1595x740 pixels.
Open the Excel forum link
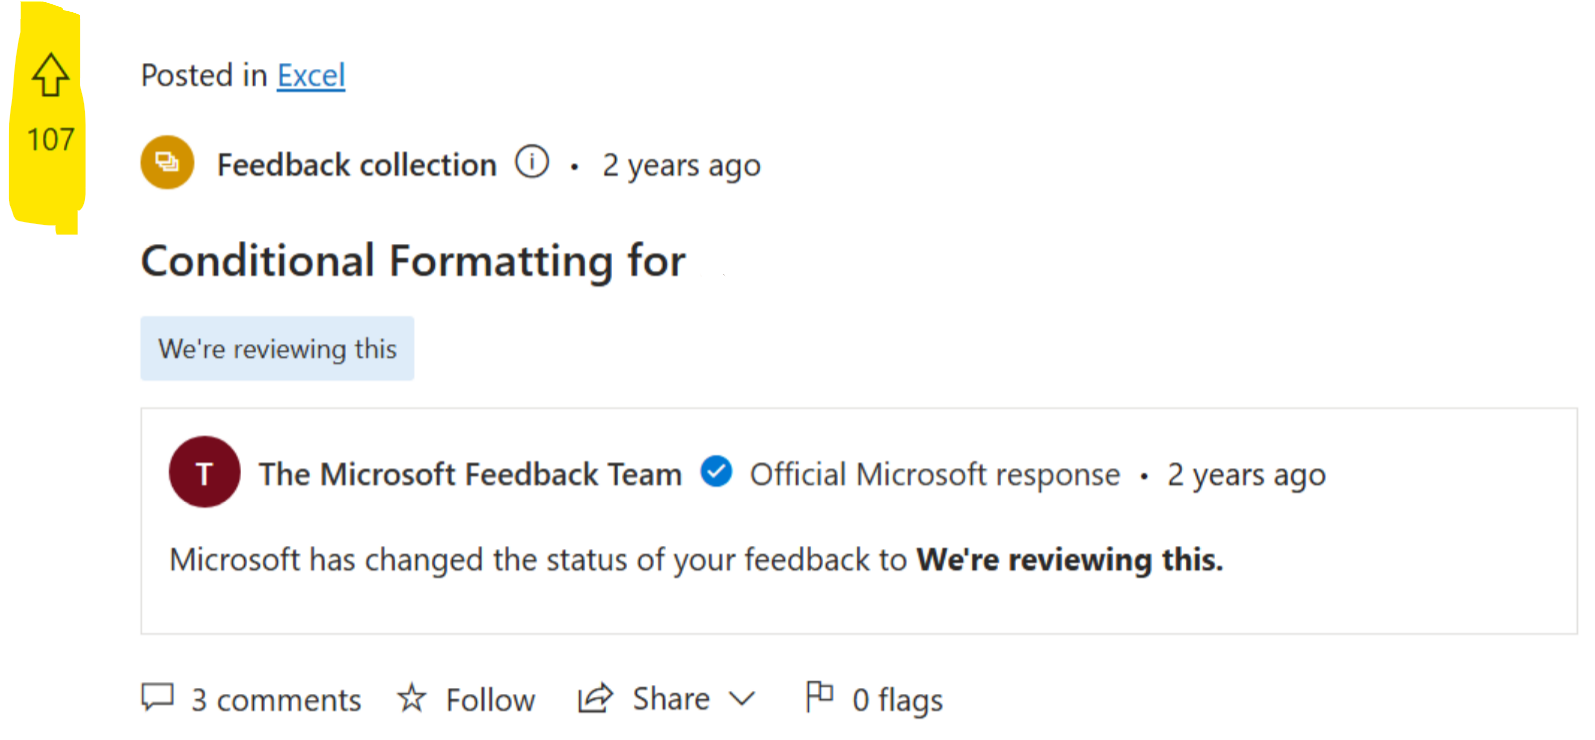(x=311, y=75)
